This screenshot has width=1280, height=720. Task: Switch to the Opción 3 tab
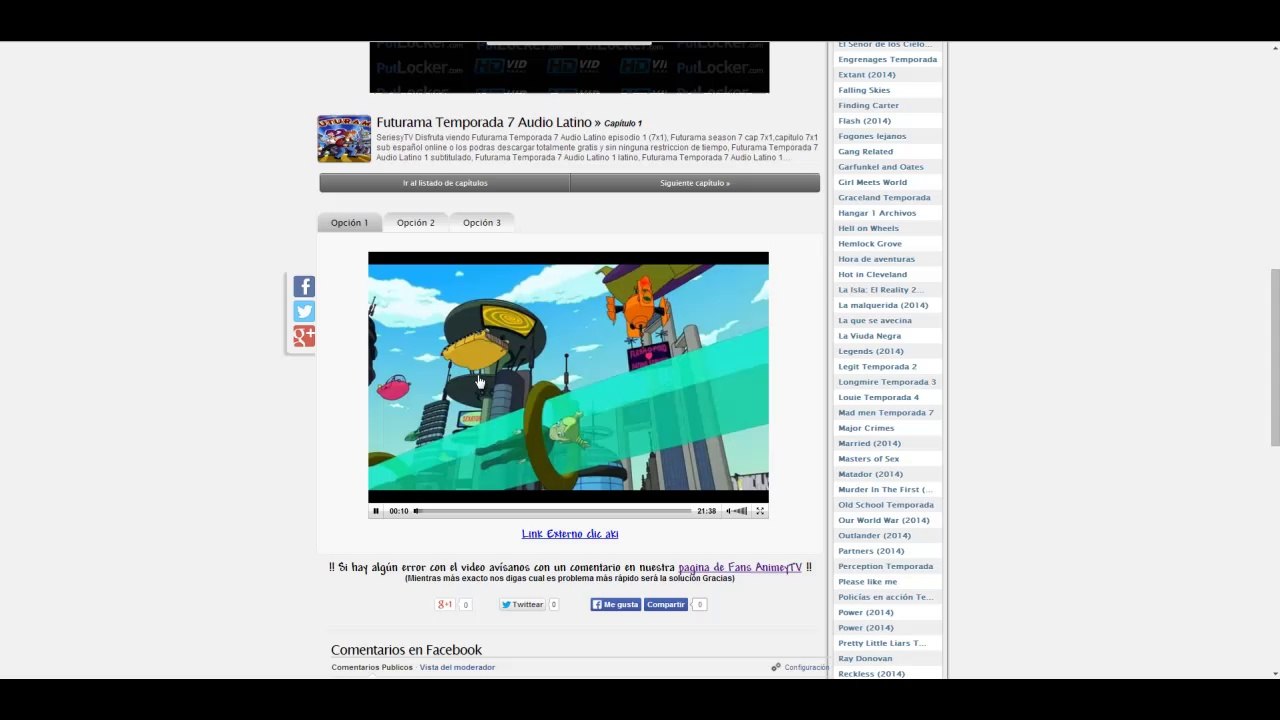tap(481, 223)
